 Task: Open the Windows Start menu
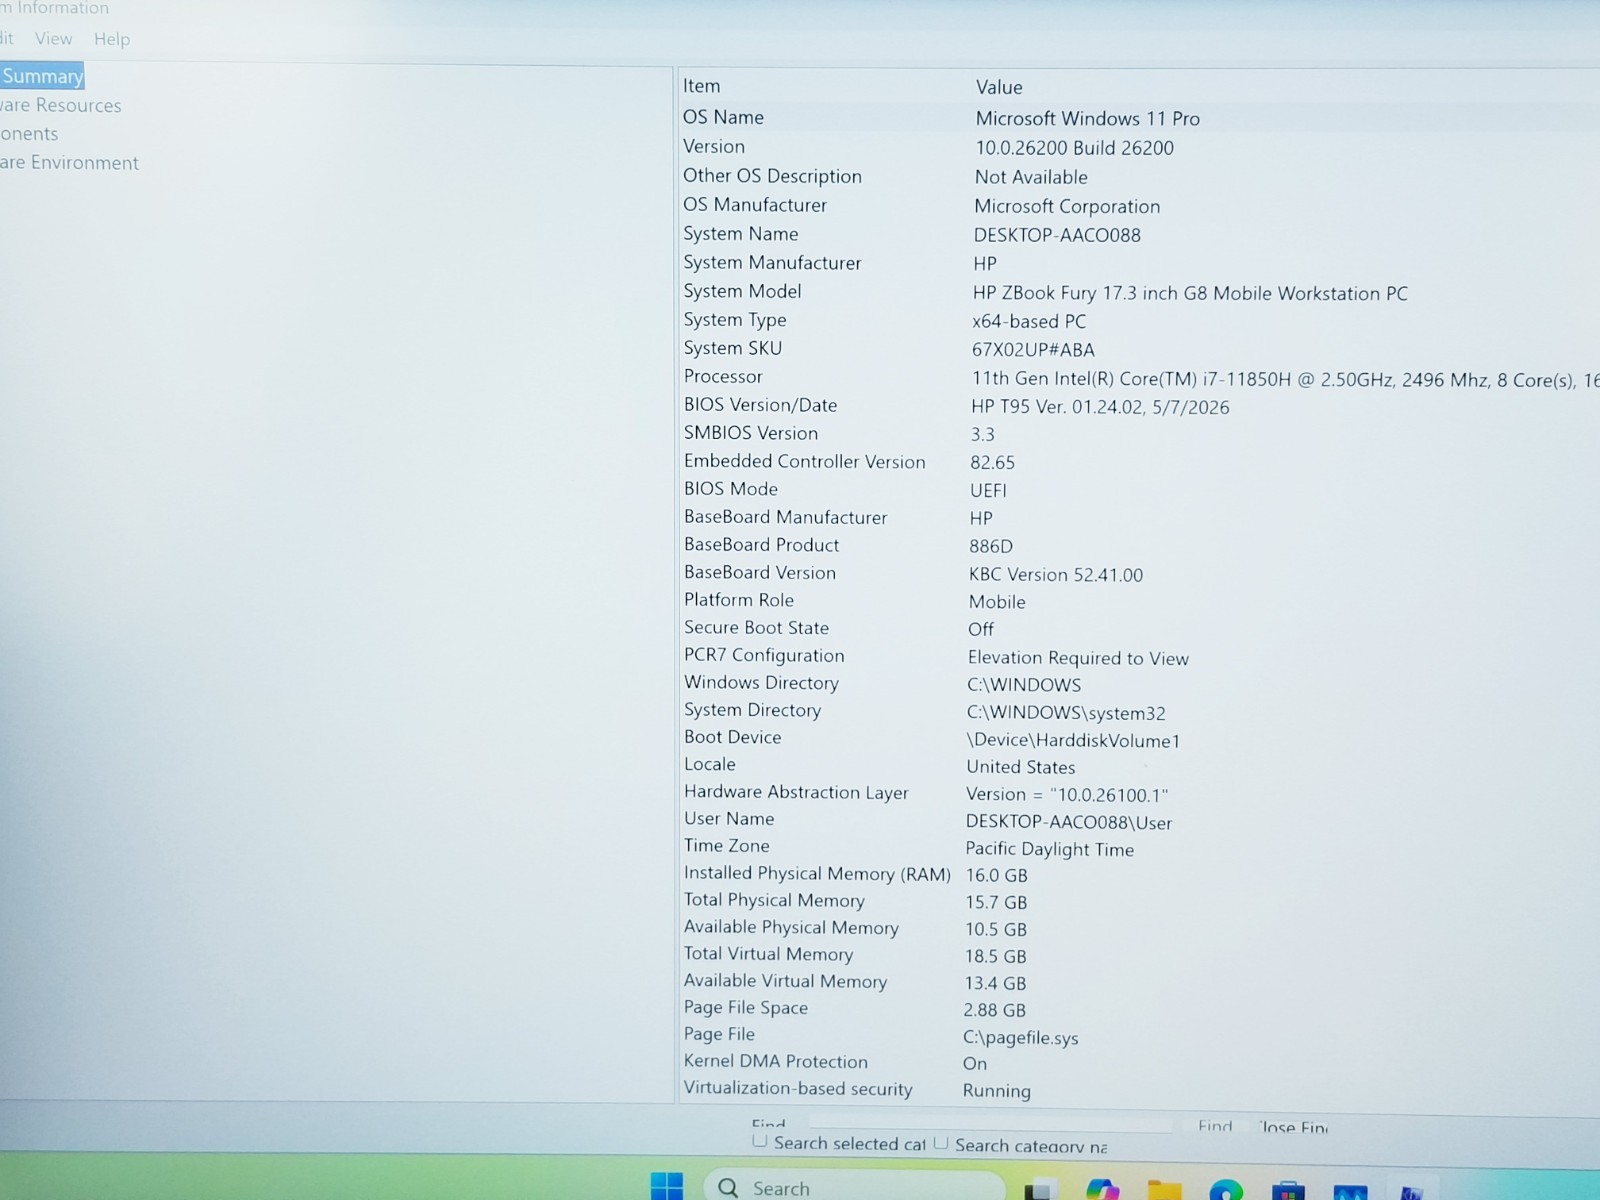coord(666,1187)
